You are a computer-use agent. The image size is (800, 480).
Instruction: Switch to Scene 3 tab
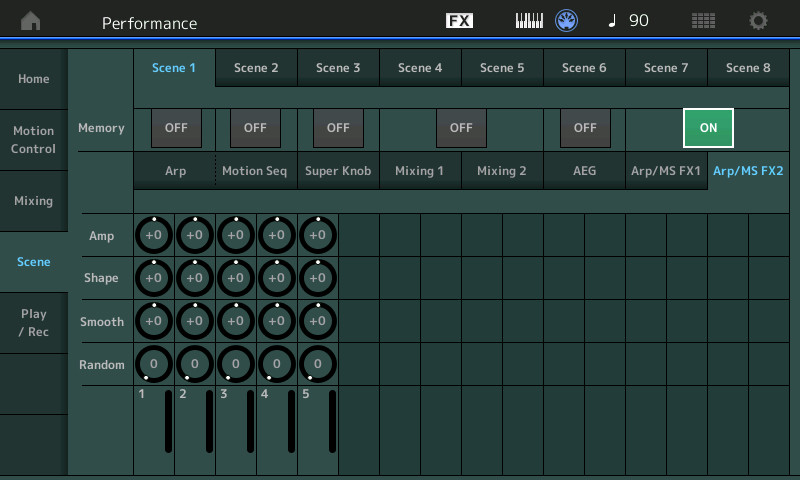pyautogui.click(x=338, y=68)
